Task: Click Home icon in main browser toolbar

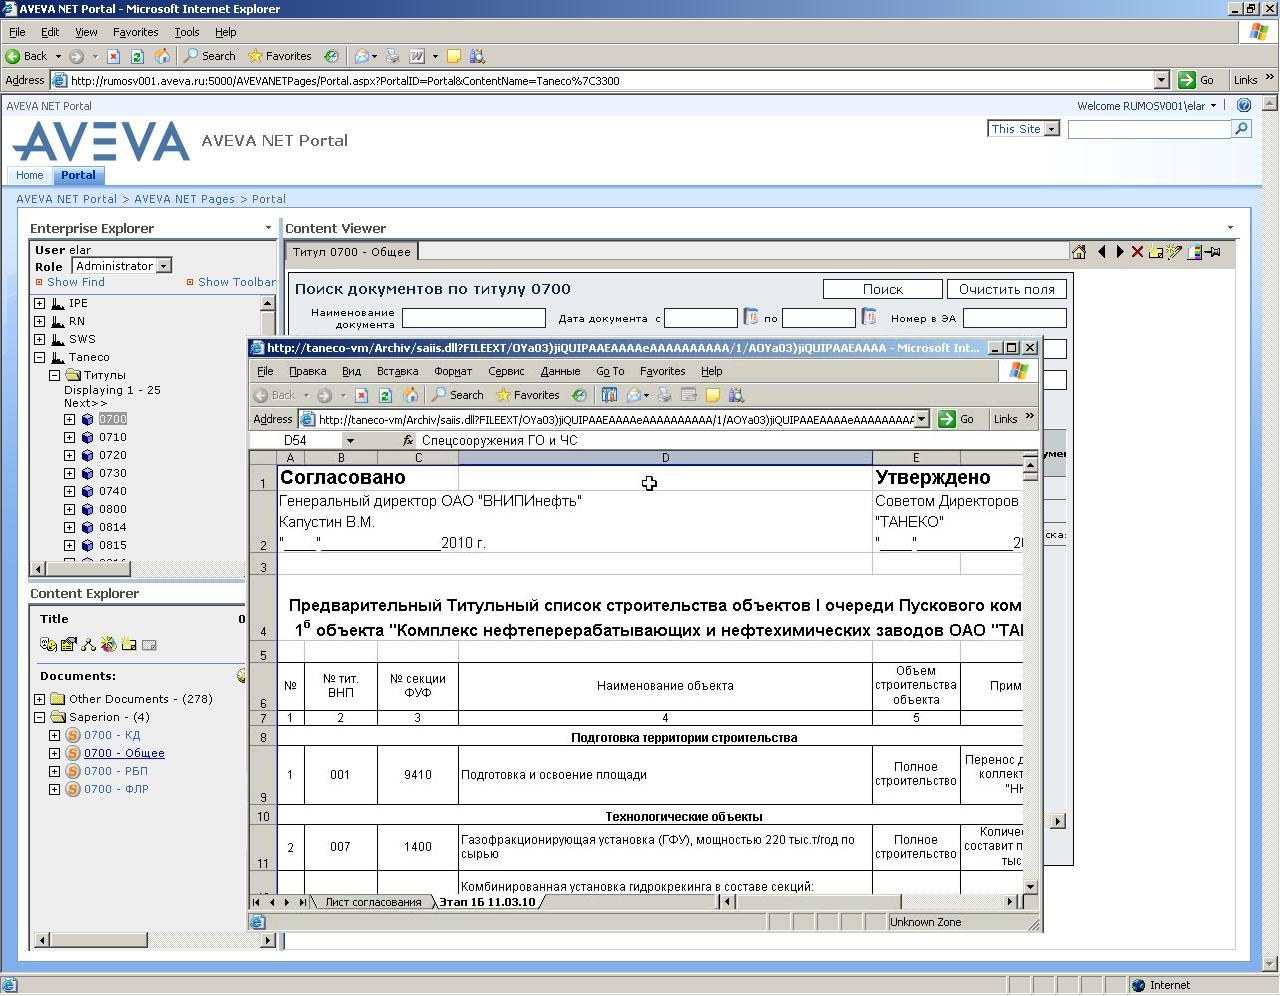Action: click(163, 56)
